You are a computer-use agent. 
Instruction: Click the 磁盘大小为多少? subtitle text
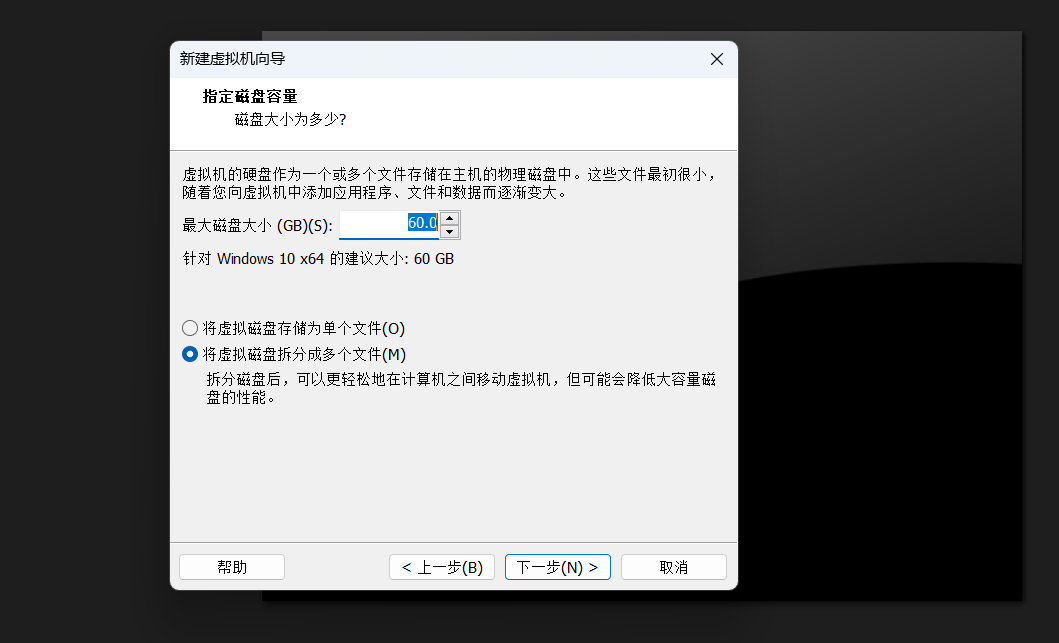point(290,120)
